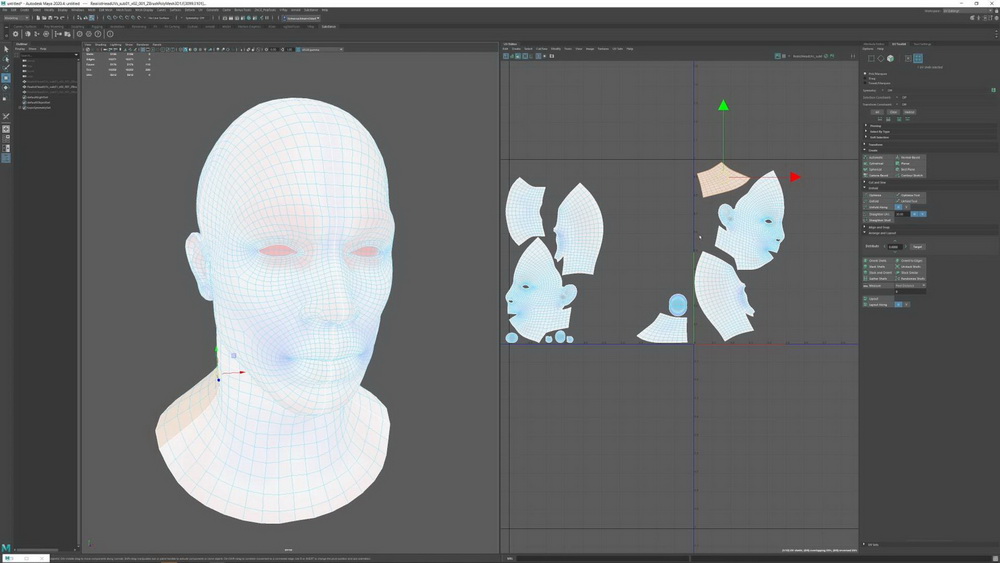Click Unfold in UV Toolkit

coord(878,201)
